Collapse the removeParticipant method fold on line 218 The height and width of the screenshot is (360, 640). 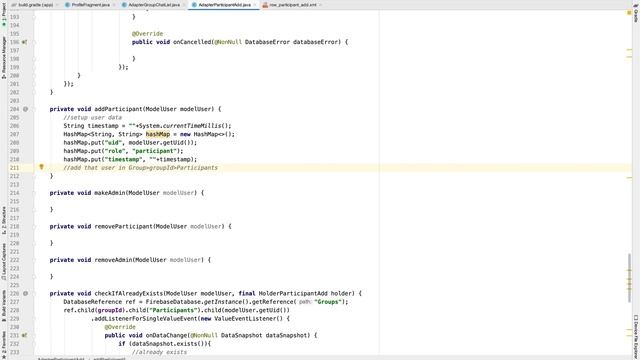[34, 226]
